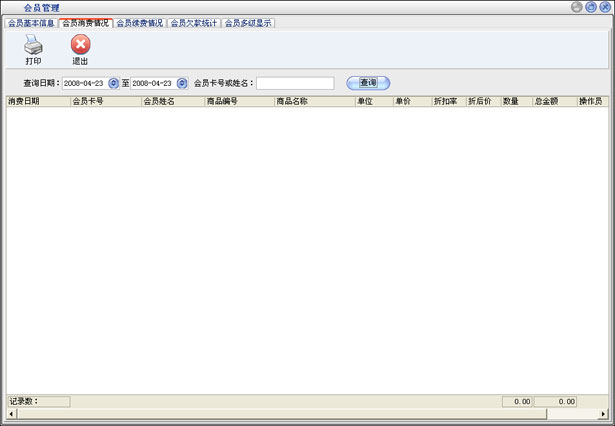Open the end date calendar picker
The height and width of the screenshot is (426, 615).
[x=182, y=83]
